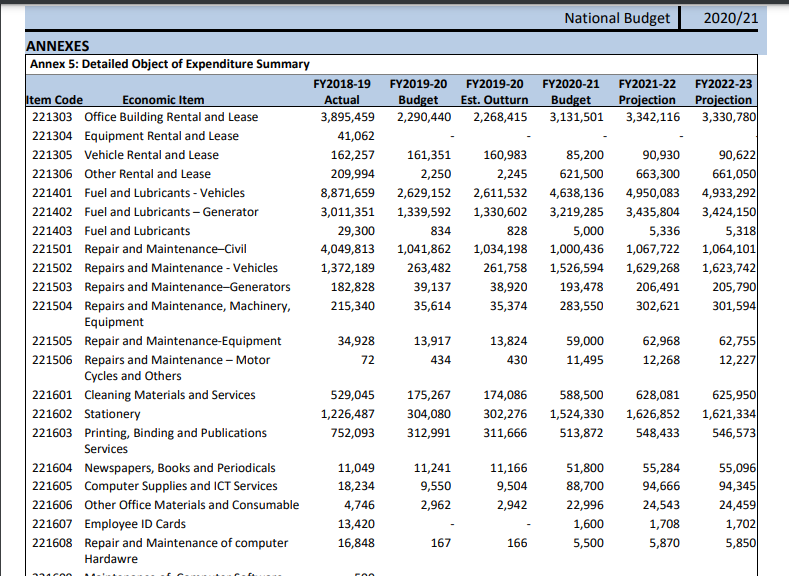This screenshot has height=576, width=789.
Task: Click the Employee ID Cards row label
Action: click(135, 524)
